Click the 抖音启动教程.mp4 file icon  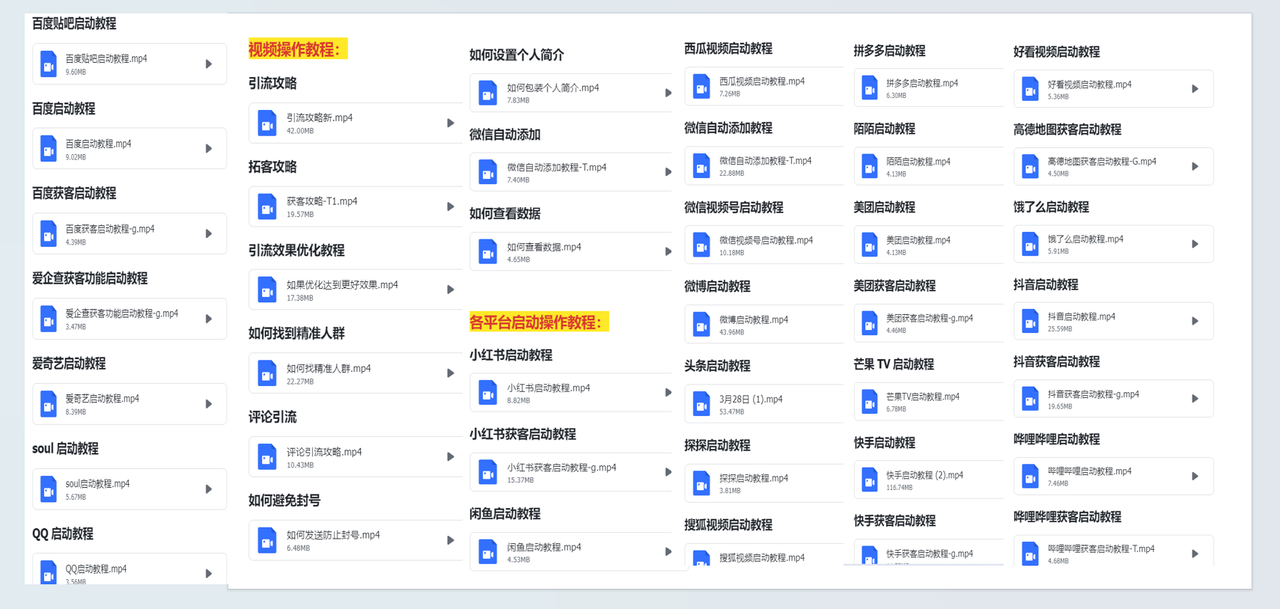click(x=1029, y=321)
